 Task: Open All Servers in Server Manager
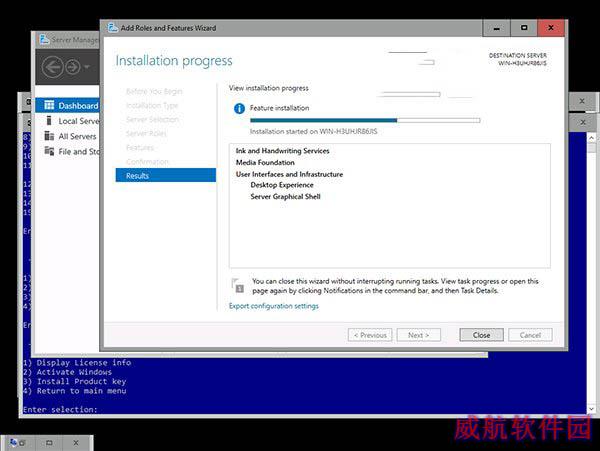68,136
